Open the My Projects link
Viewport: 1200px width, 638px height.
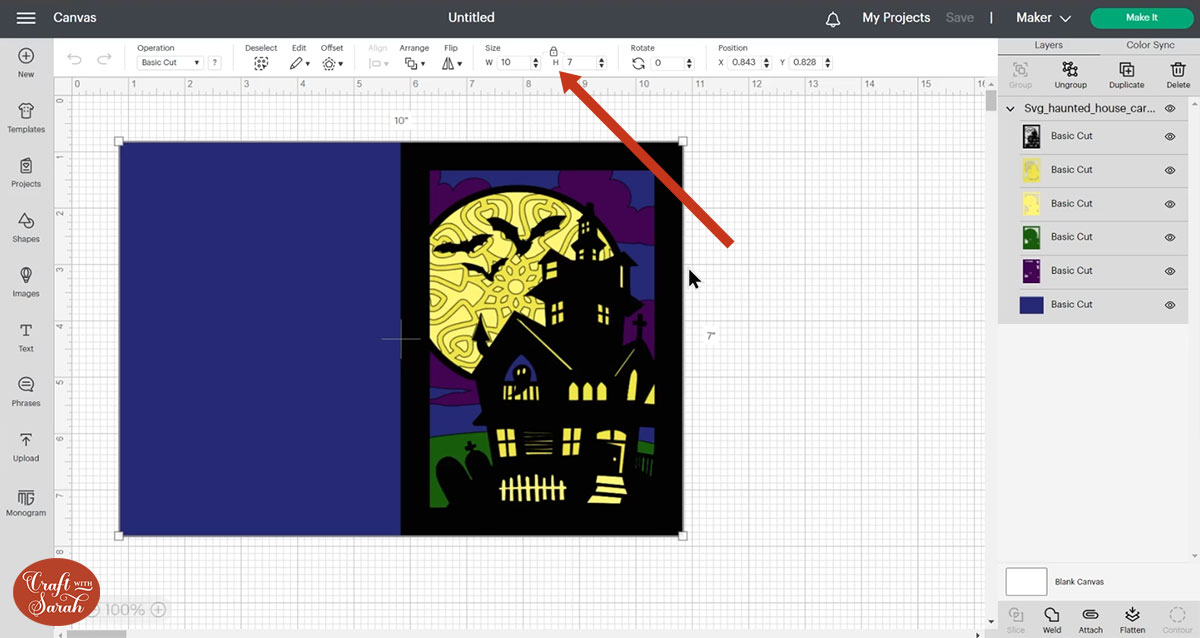896,18
